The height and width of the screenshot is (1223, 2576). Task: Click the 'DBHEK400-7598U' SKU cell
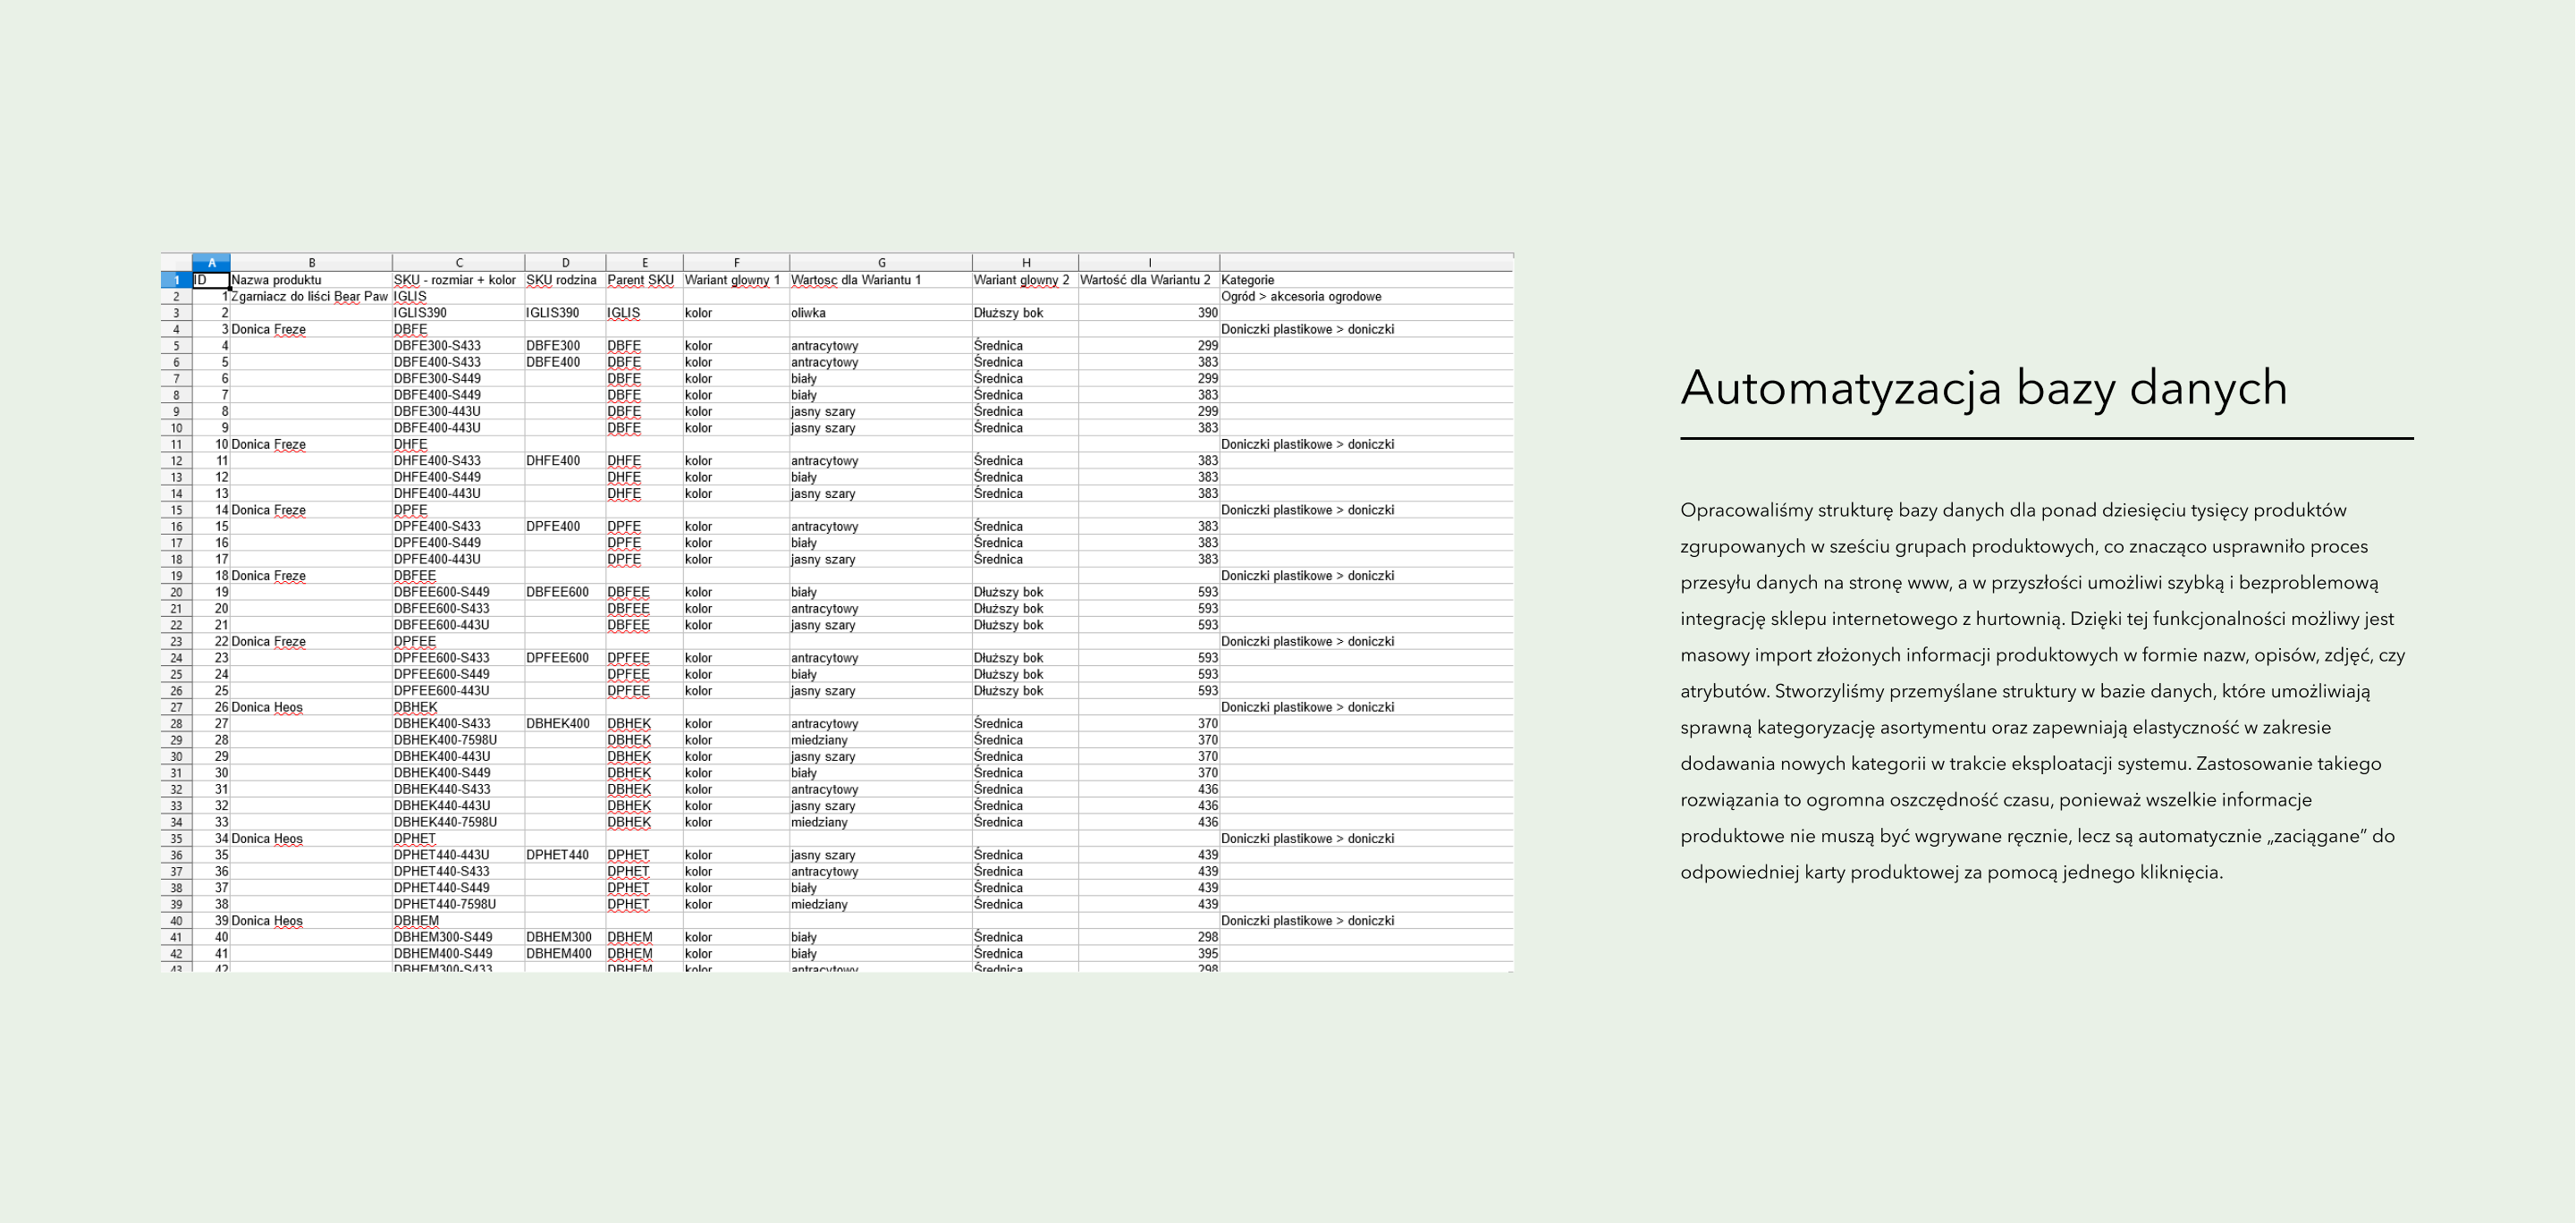pos(445,740)
